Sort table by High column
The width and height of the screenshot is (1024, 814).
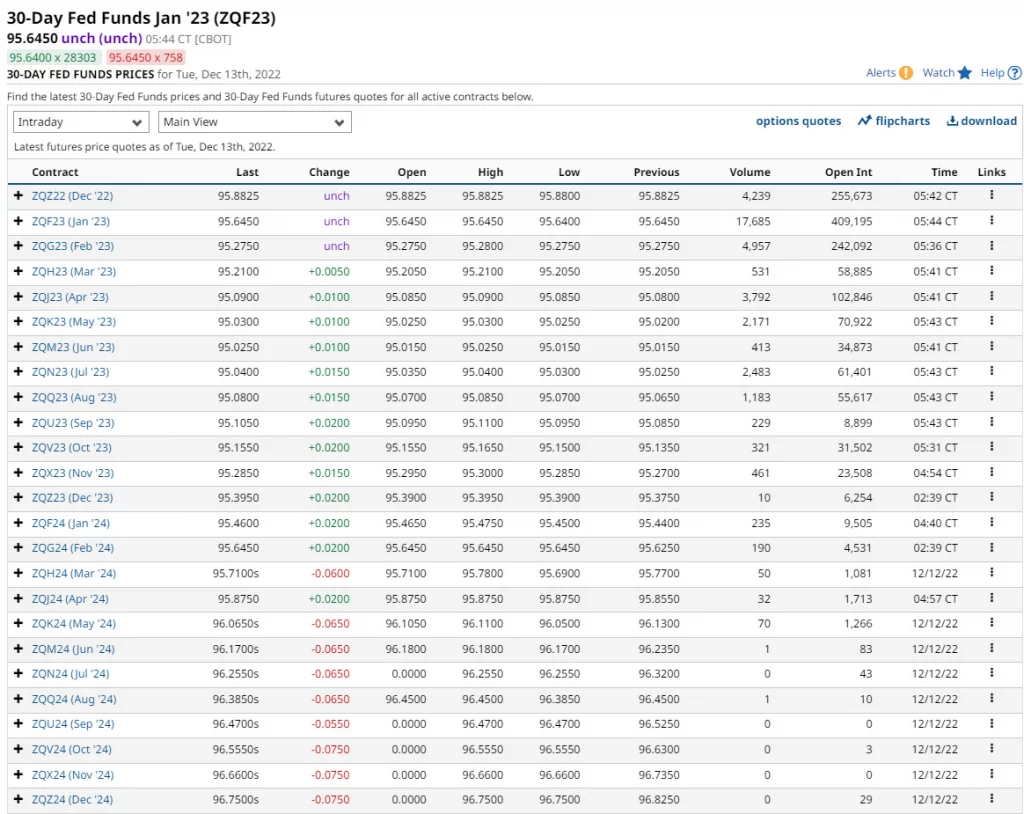coord(490,172)
